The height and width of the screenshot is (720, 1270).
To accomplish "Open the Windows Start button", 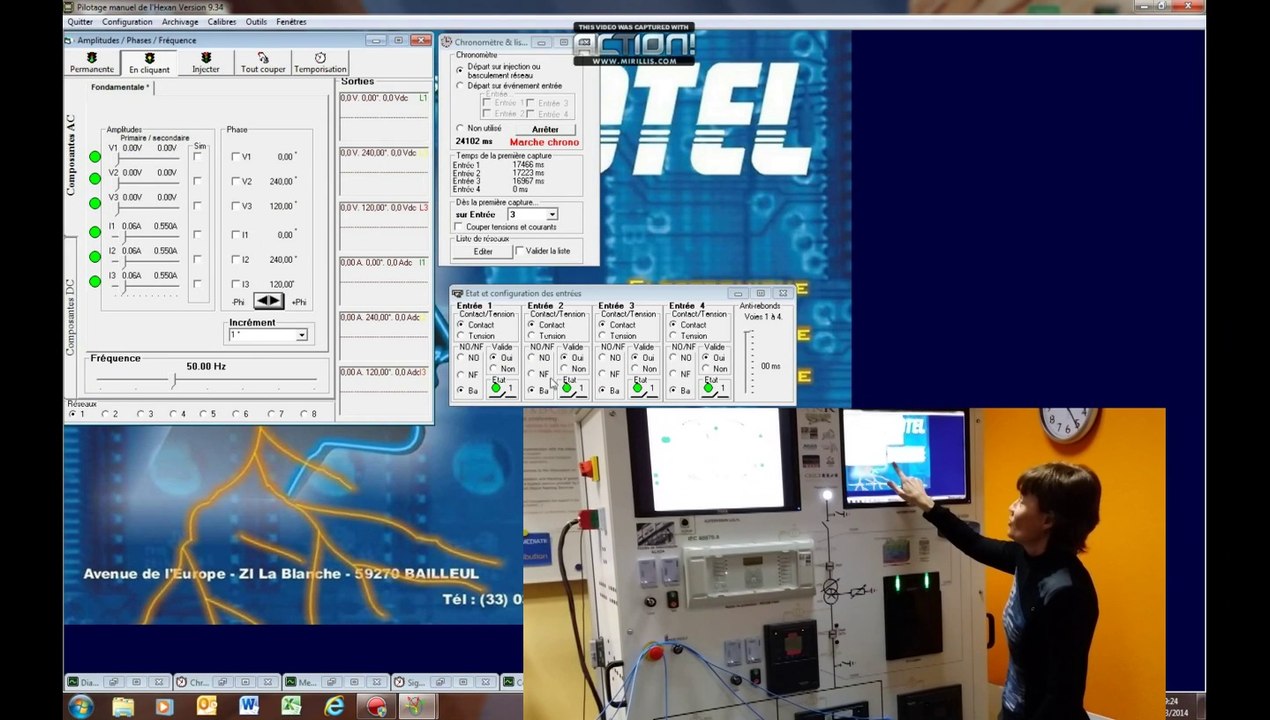I will pos(80,706).
